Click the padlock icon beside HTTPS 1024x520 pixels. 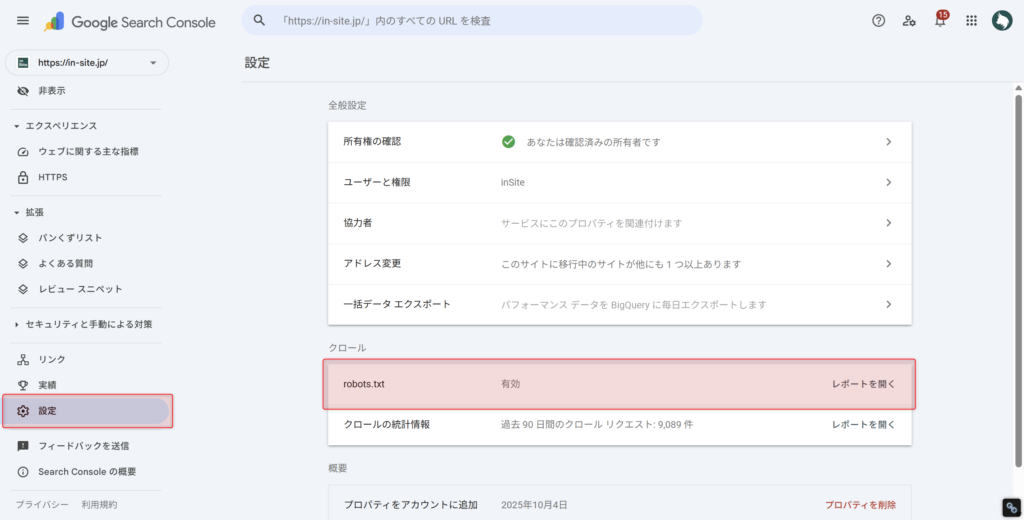coord(23,177)
